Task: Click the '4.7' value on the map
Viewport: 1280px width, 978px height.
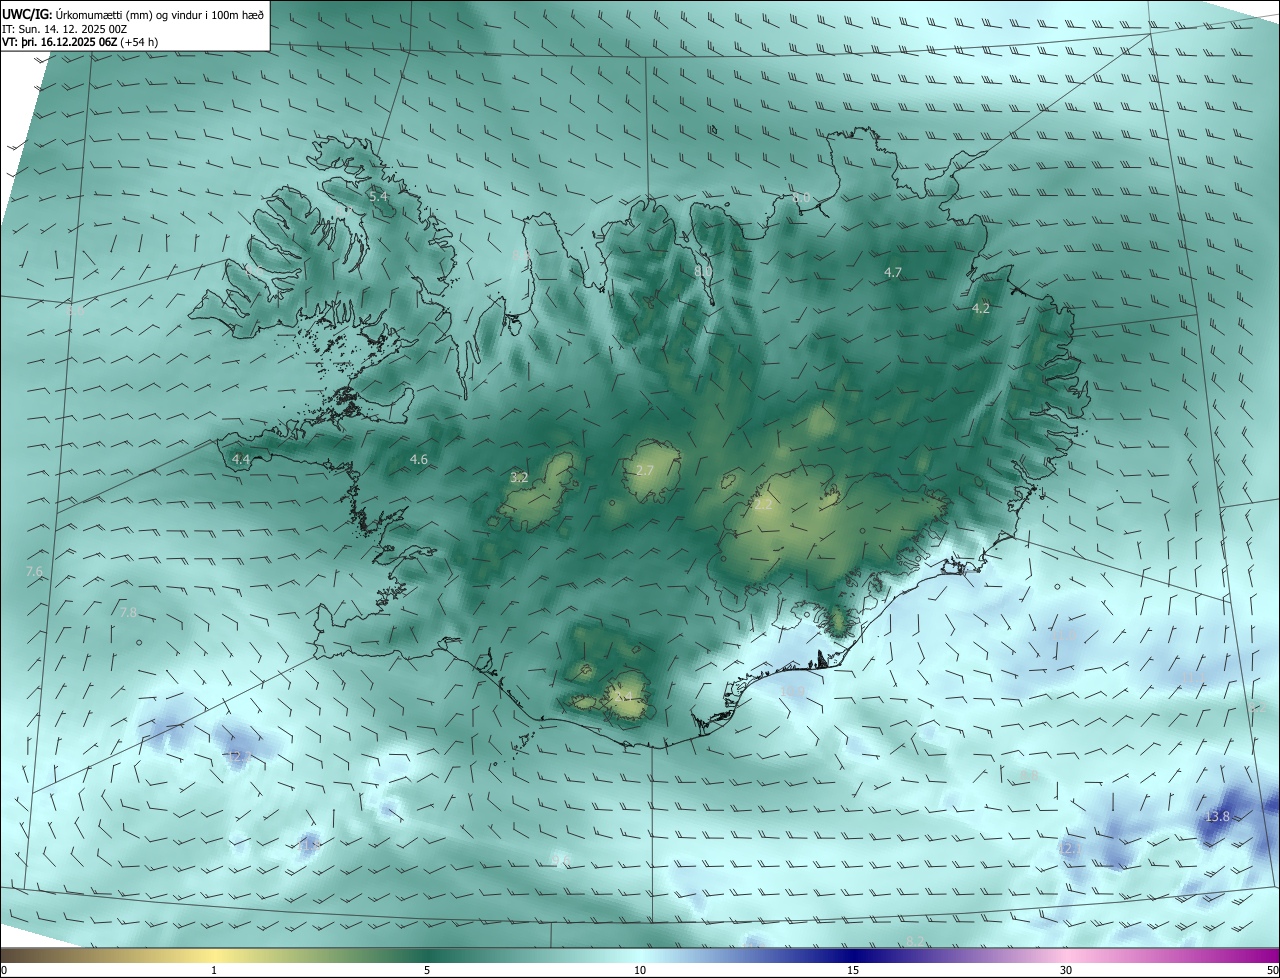Action: point(893,272)
